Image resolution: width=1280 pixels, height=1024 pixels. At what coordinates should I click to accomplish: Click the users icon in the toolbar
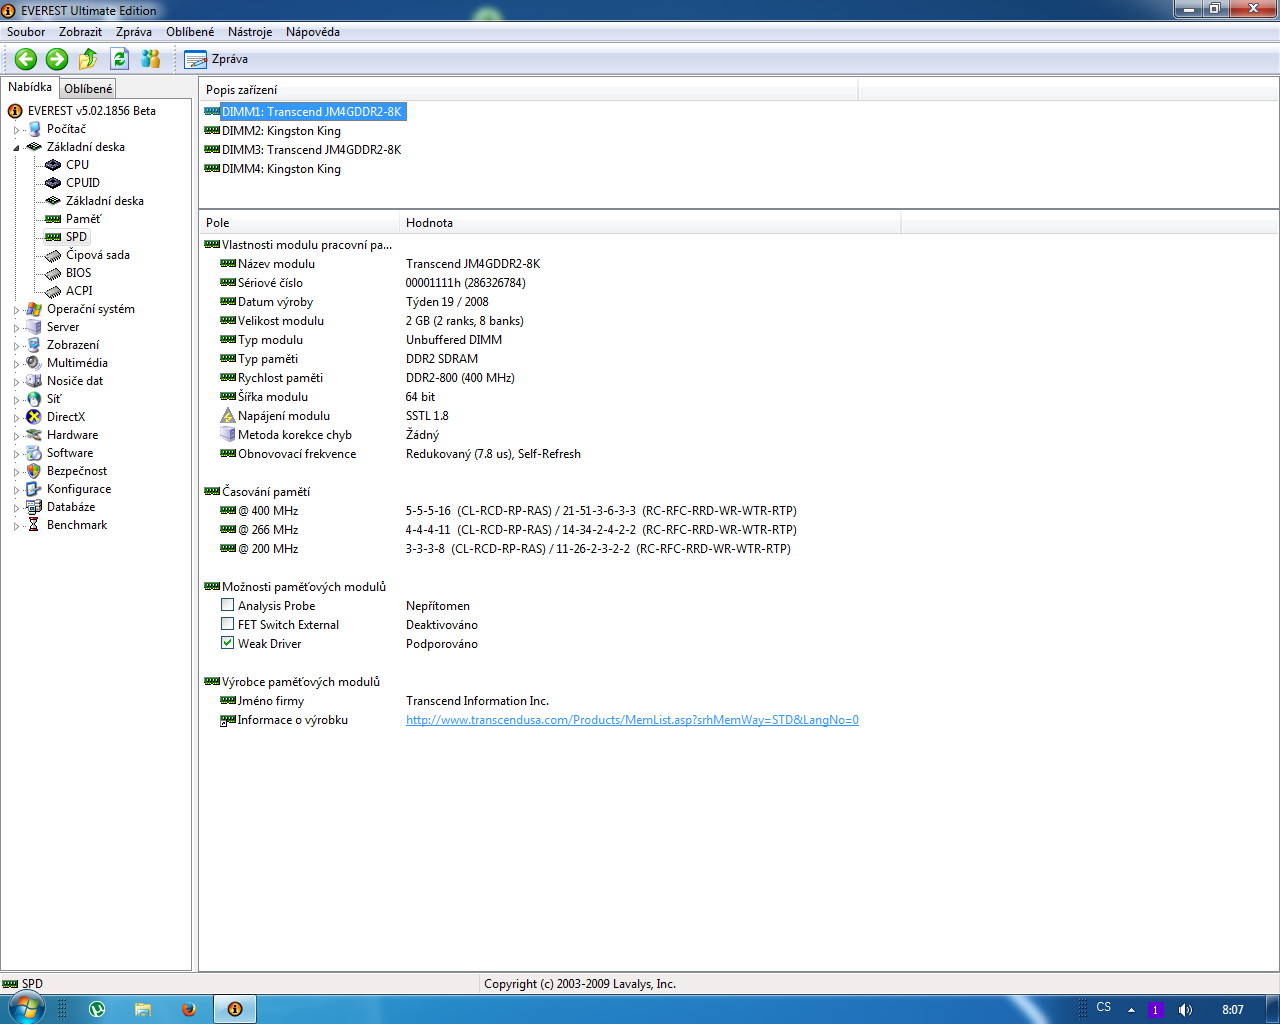[151, 59]
